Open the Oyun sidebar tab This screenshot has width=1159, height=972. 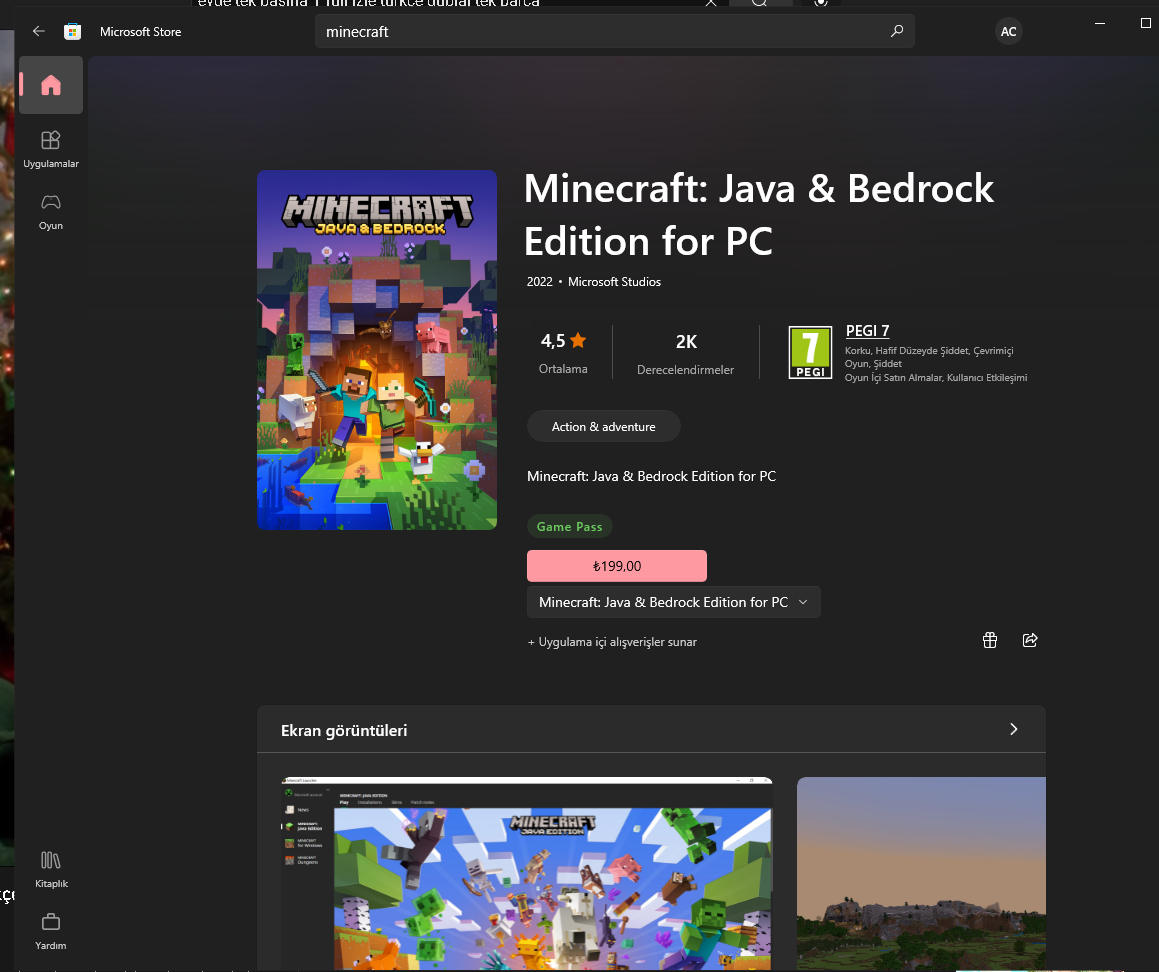coord(50,211)
